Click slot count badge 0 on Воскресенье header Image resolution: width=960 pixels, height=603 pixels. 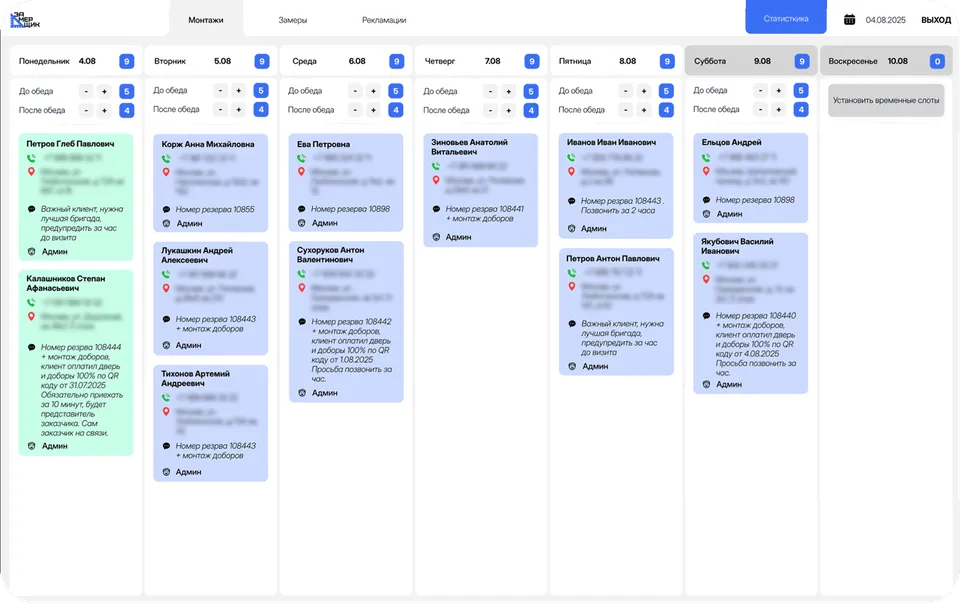[x=937, y=61]
